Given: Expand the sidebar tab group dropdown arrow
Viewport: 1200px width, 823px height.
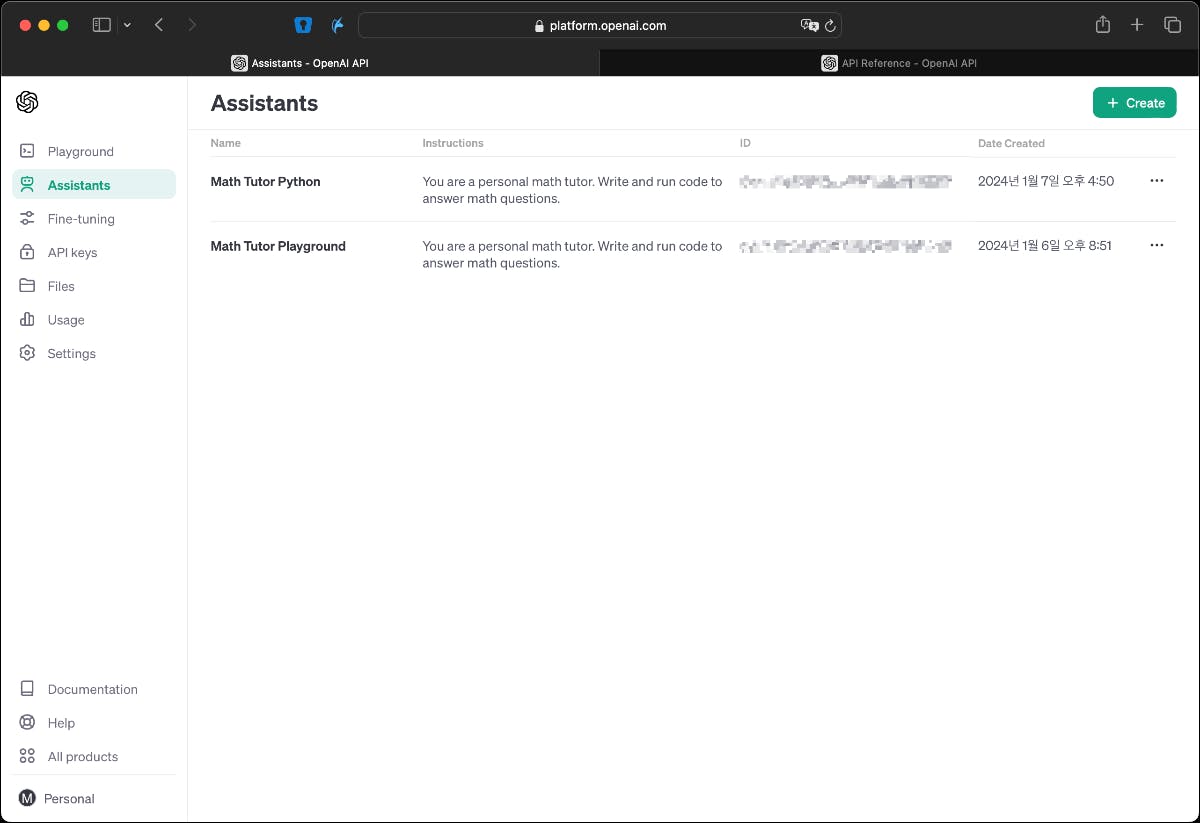Looking at the screenshot, I should 127,25.
